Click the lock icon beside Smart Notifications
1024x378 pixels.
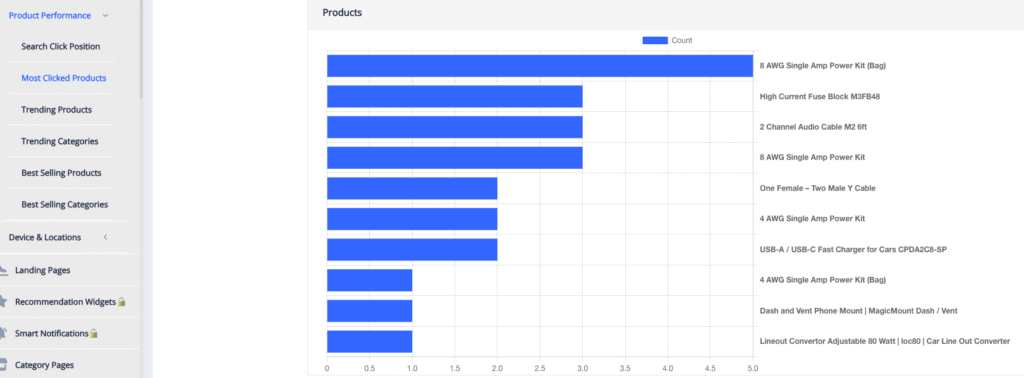click(93, 333)
